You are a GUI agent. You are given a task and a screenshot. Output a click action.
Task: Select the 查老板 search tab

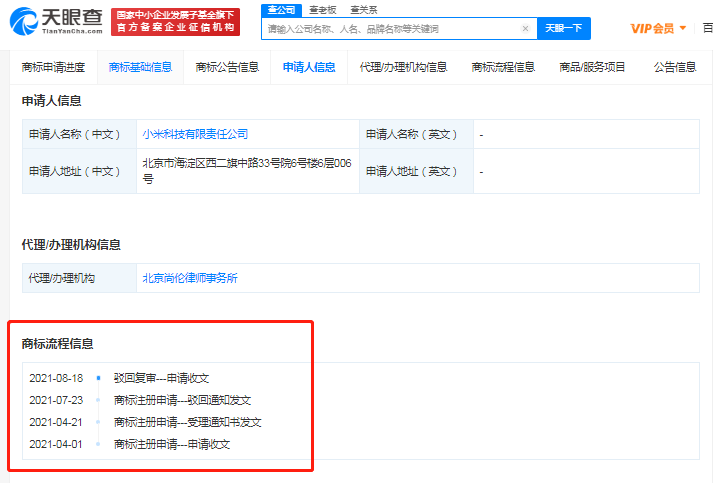[322, 10]
